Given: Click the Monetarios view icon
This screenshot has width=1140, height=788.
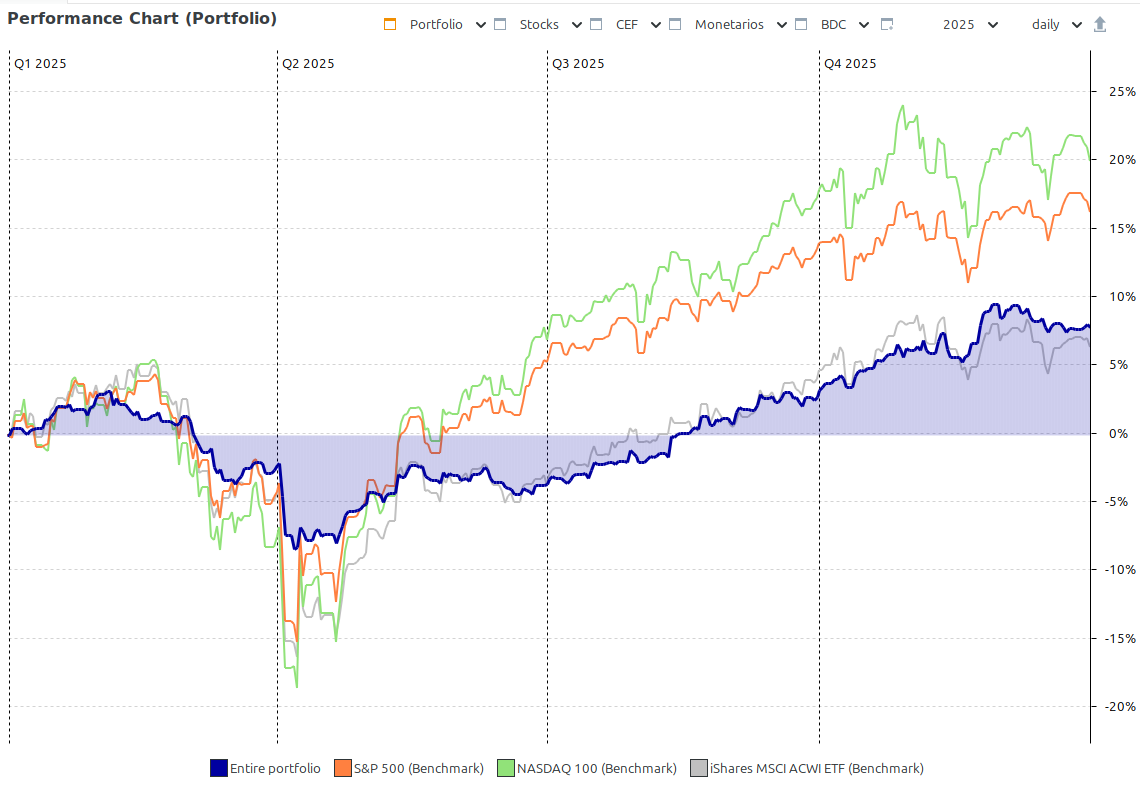Looking at the screenshot, I should [x=675, y=25].
